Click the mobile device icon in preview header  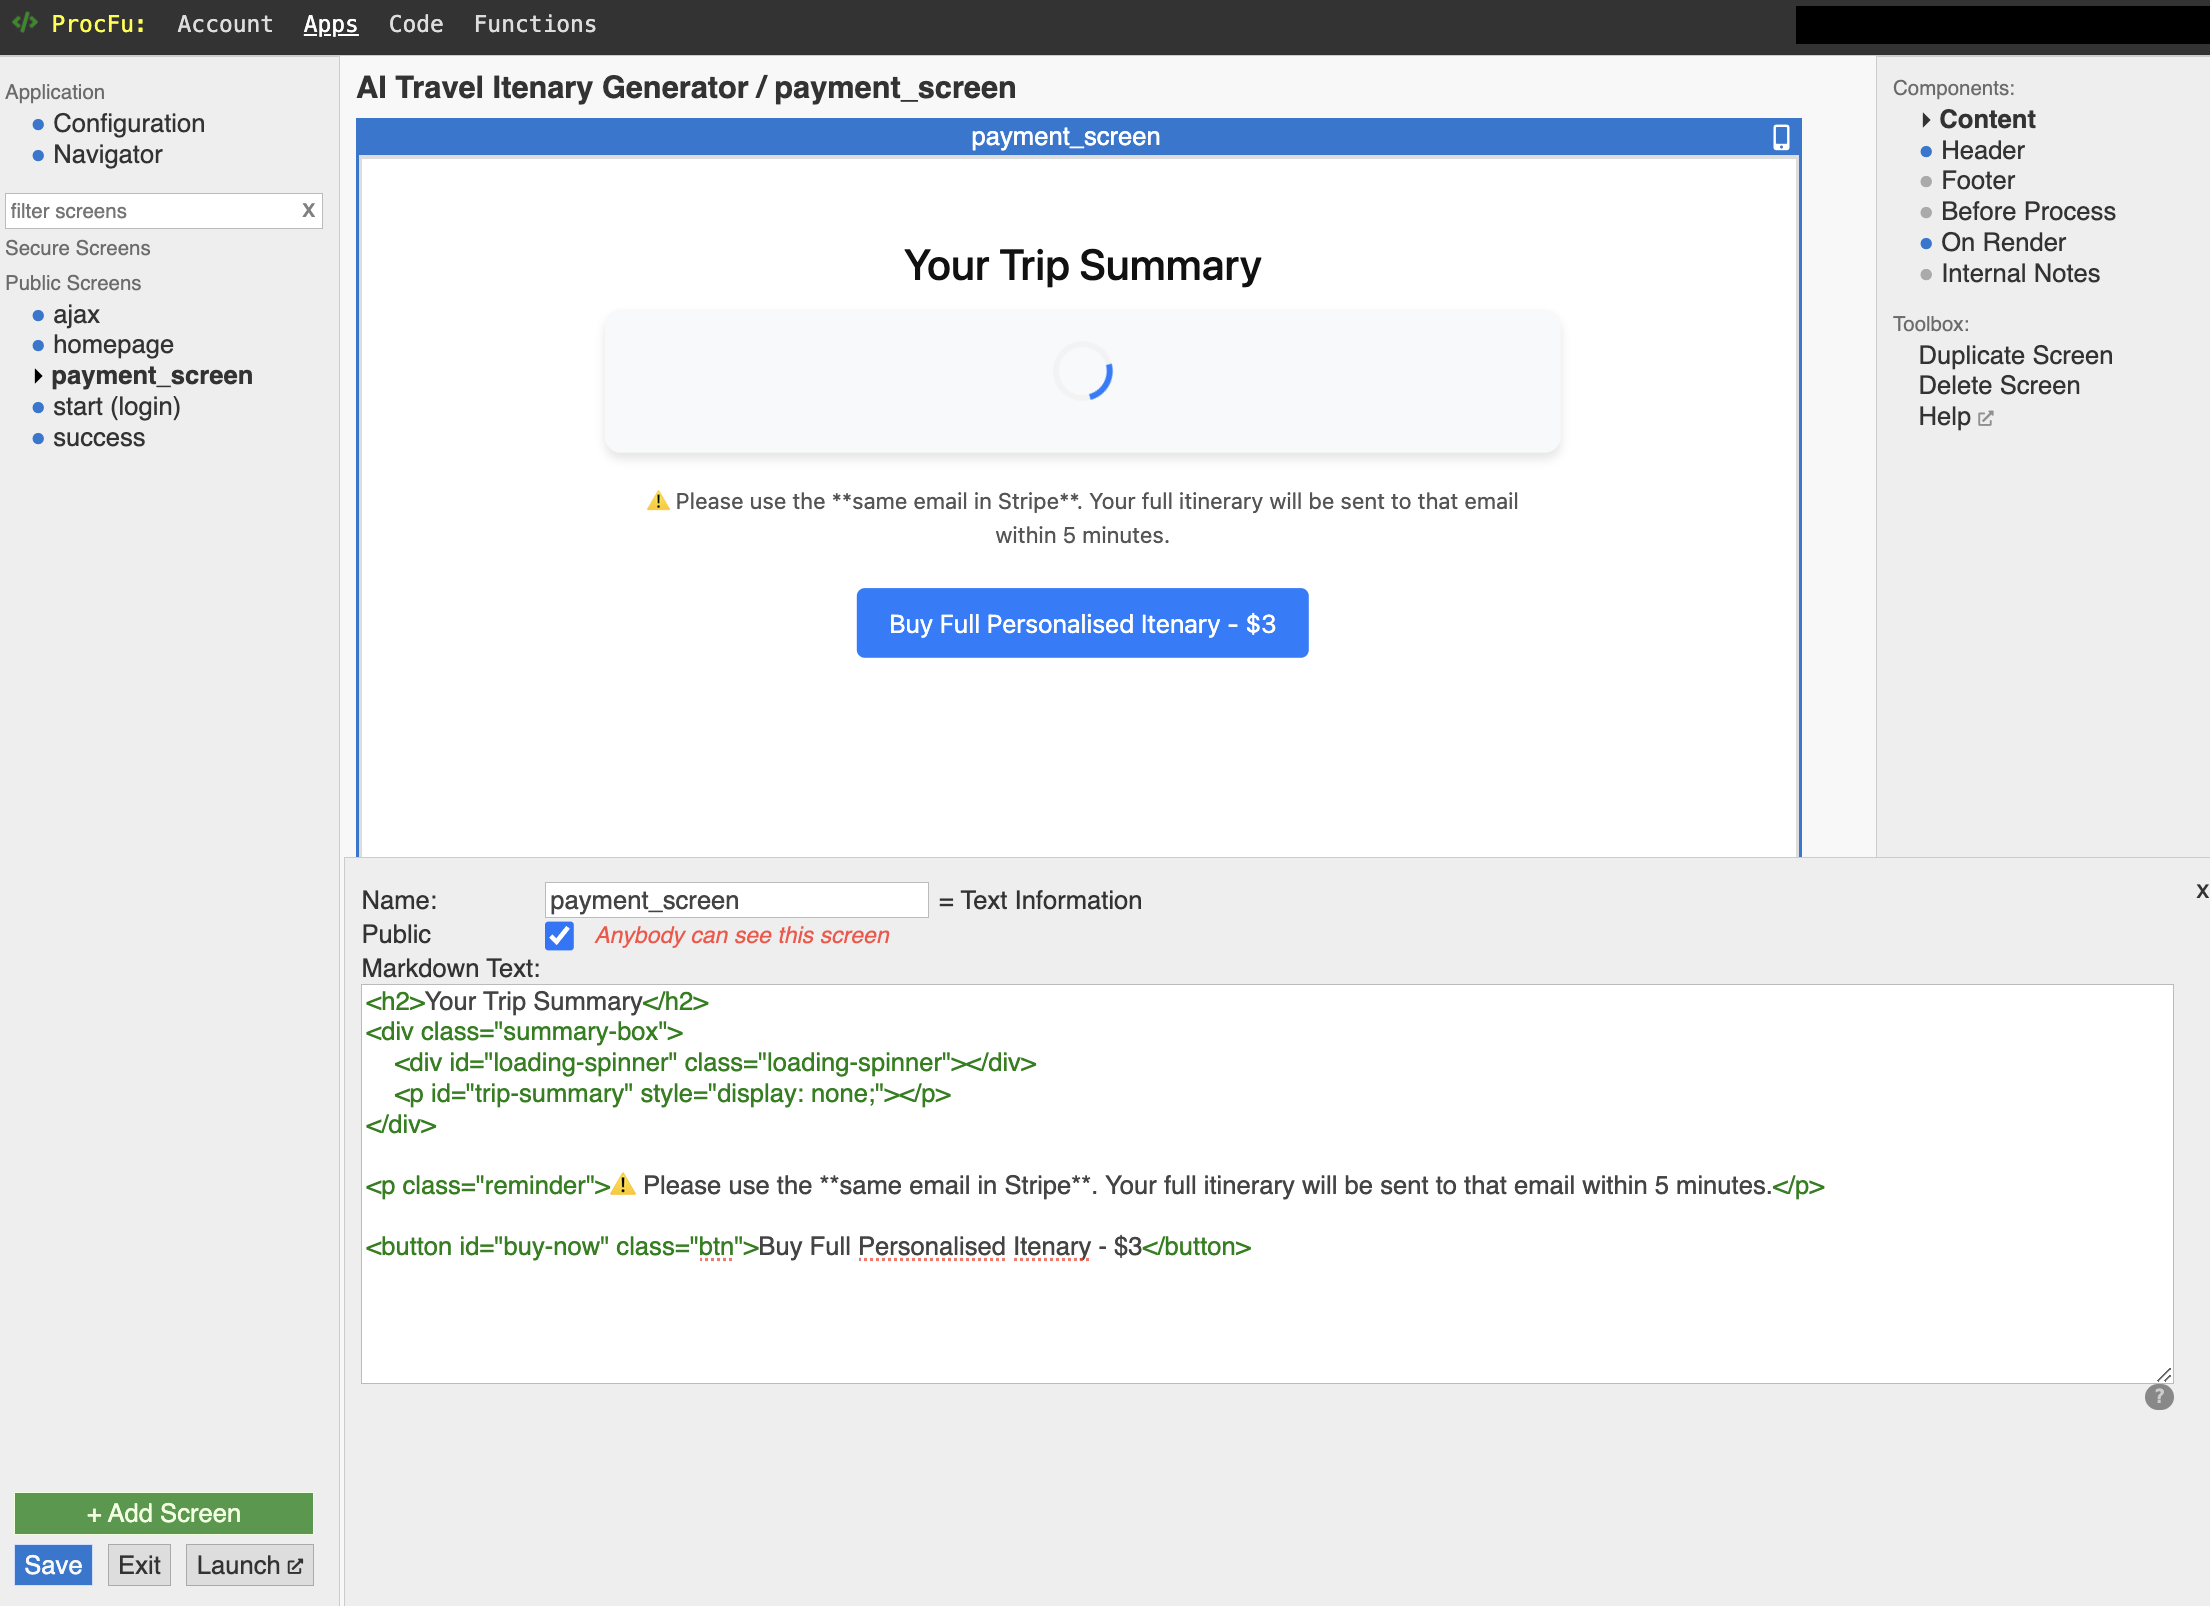click(1780, 137)
